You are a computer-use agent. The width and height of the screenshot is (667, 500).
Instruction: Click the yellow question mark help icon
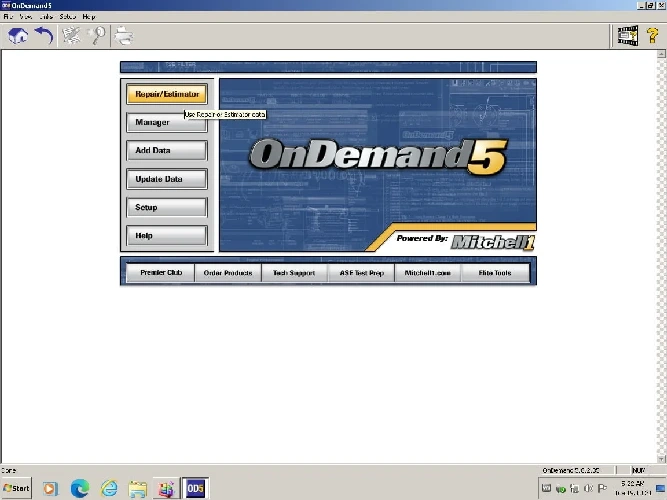(x=652, y=37)
